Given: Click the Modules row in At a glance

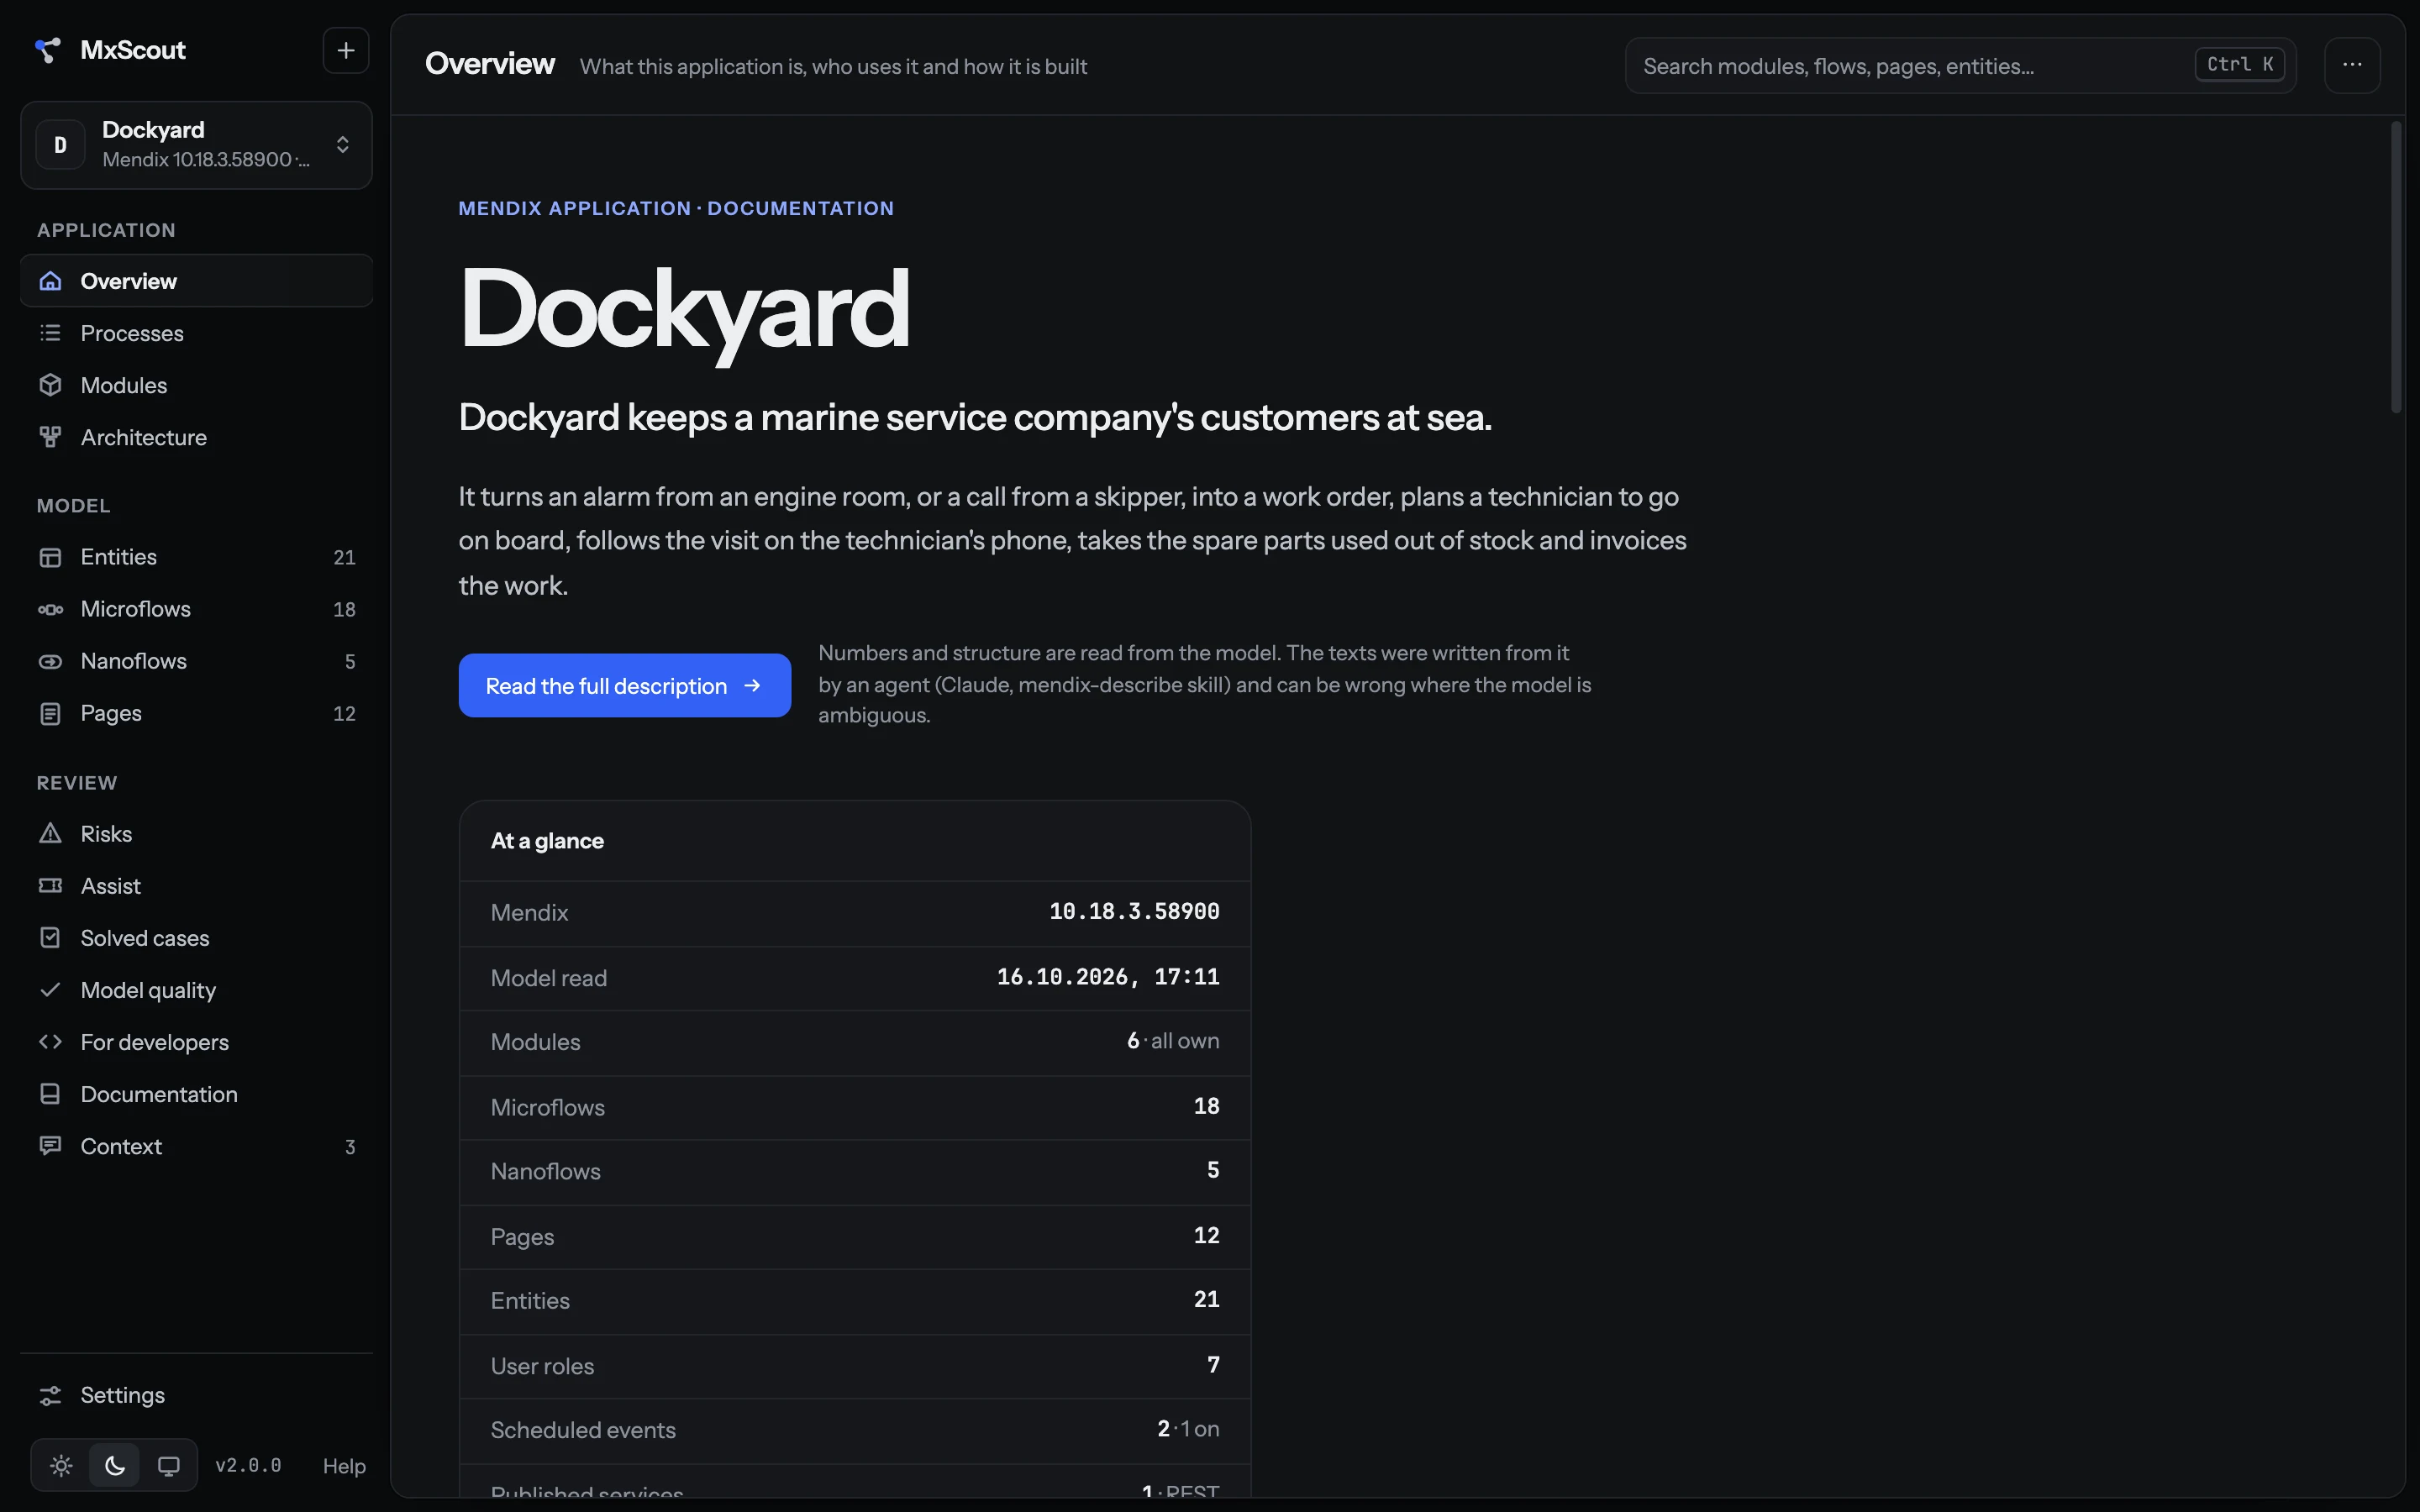Looking at the screenshot, I should (x=855, y=1042).
